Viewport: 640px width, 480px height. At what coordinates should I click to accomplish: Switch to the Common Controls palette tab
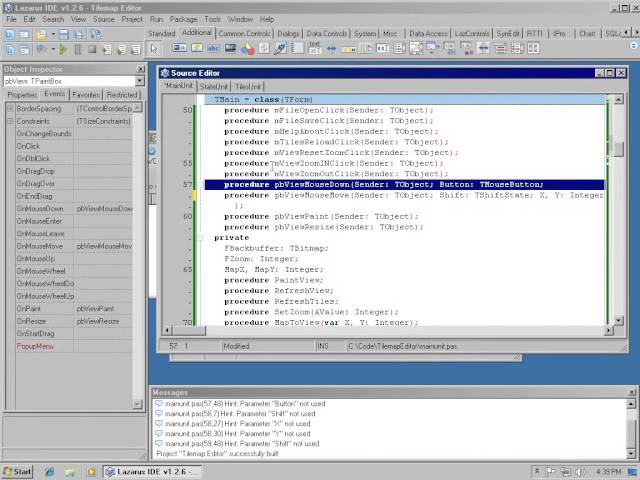click(244, 33)
